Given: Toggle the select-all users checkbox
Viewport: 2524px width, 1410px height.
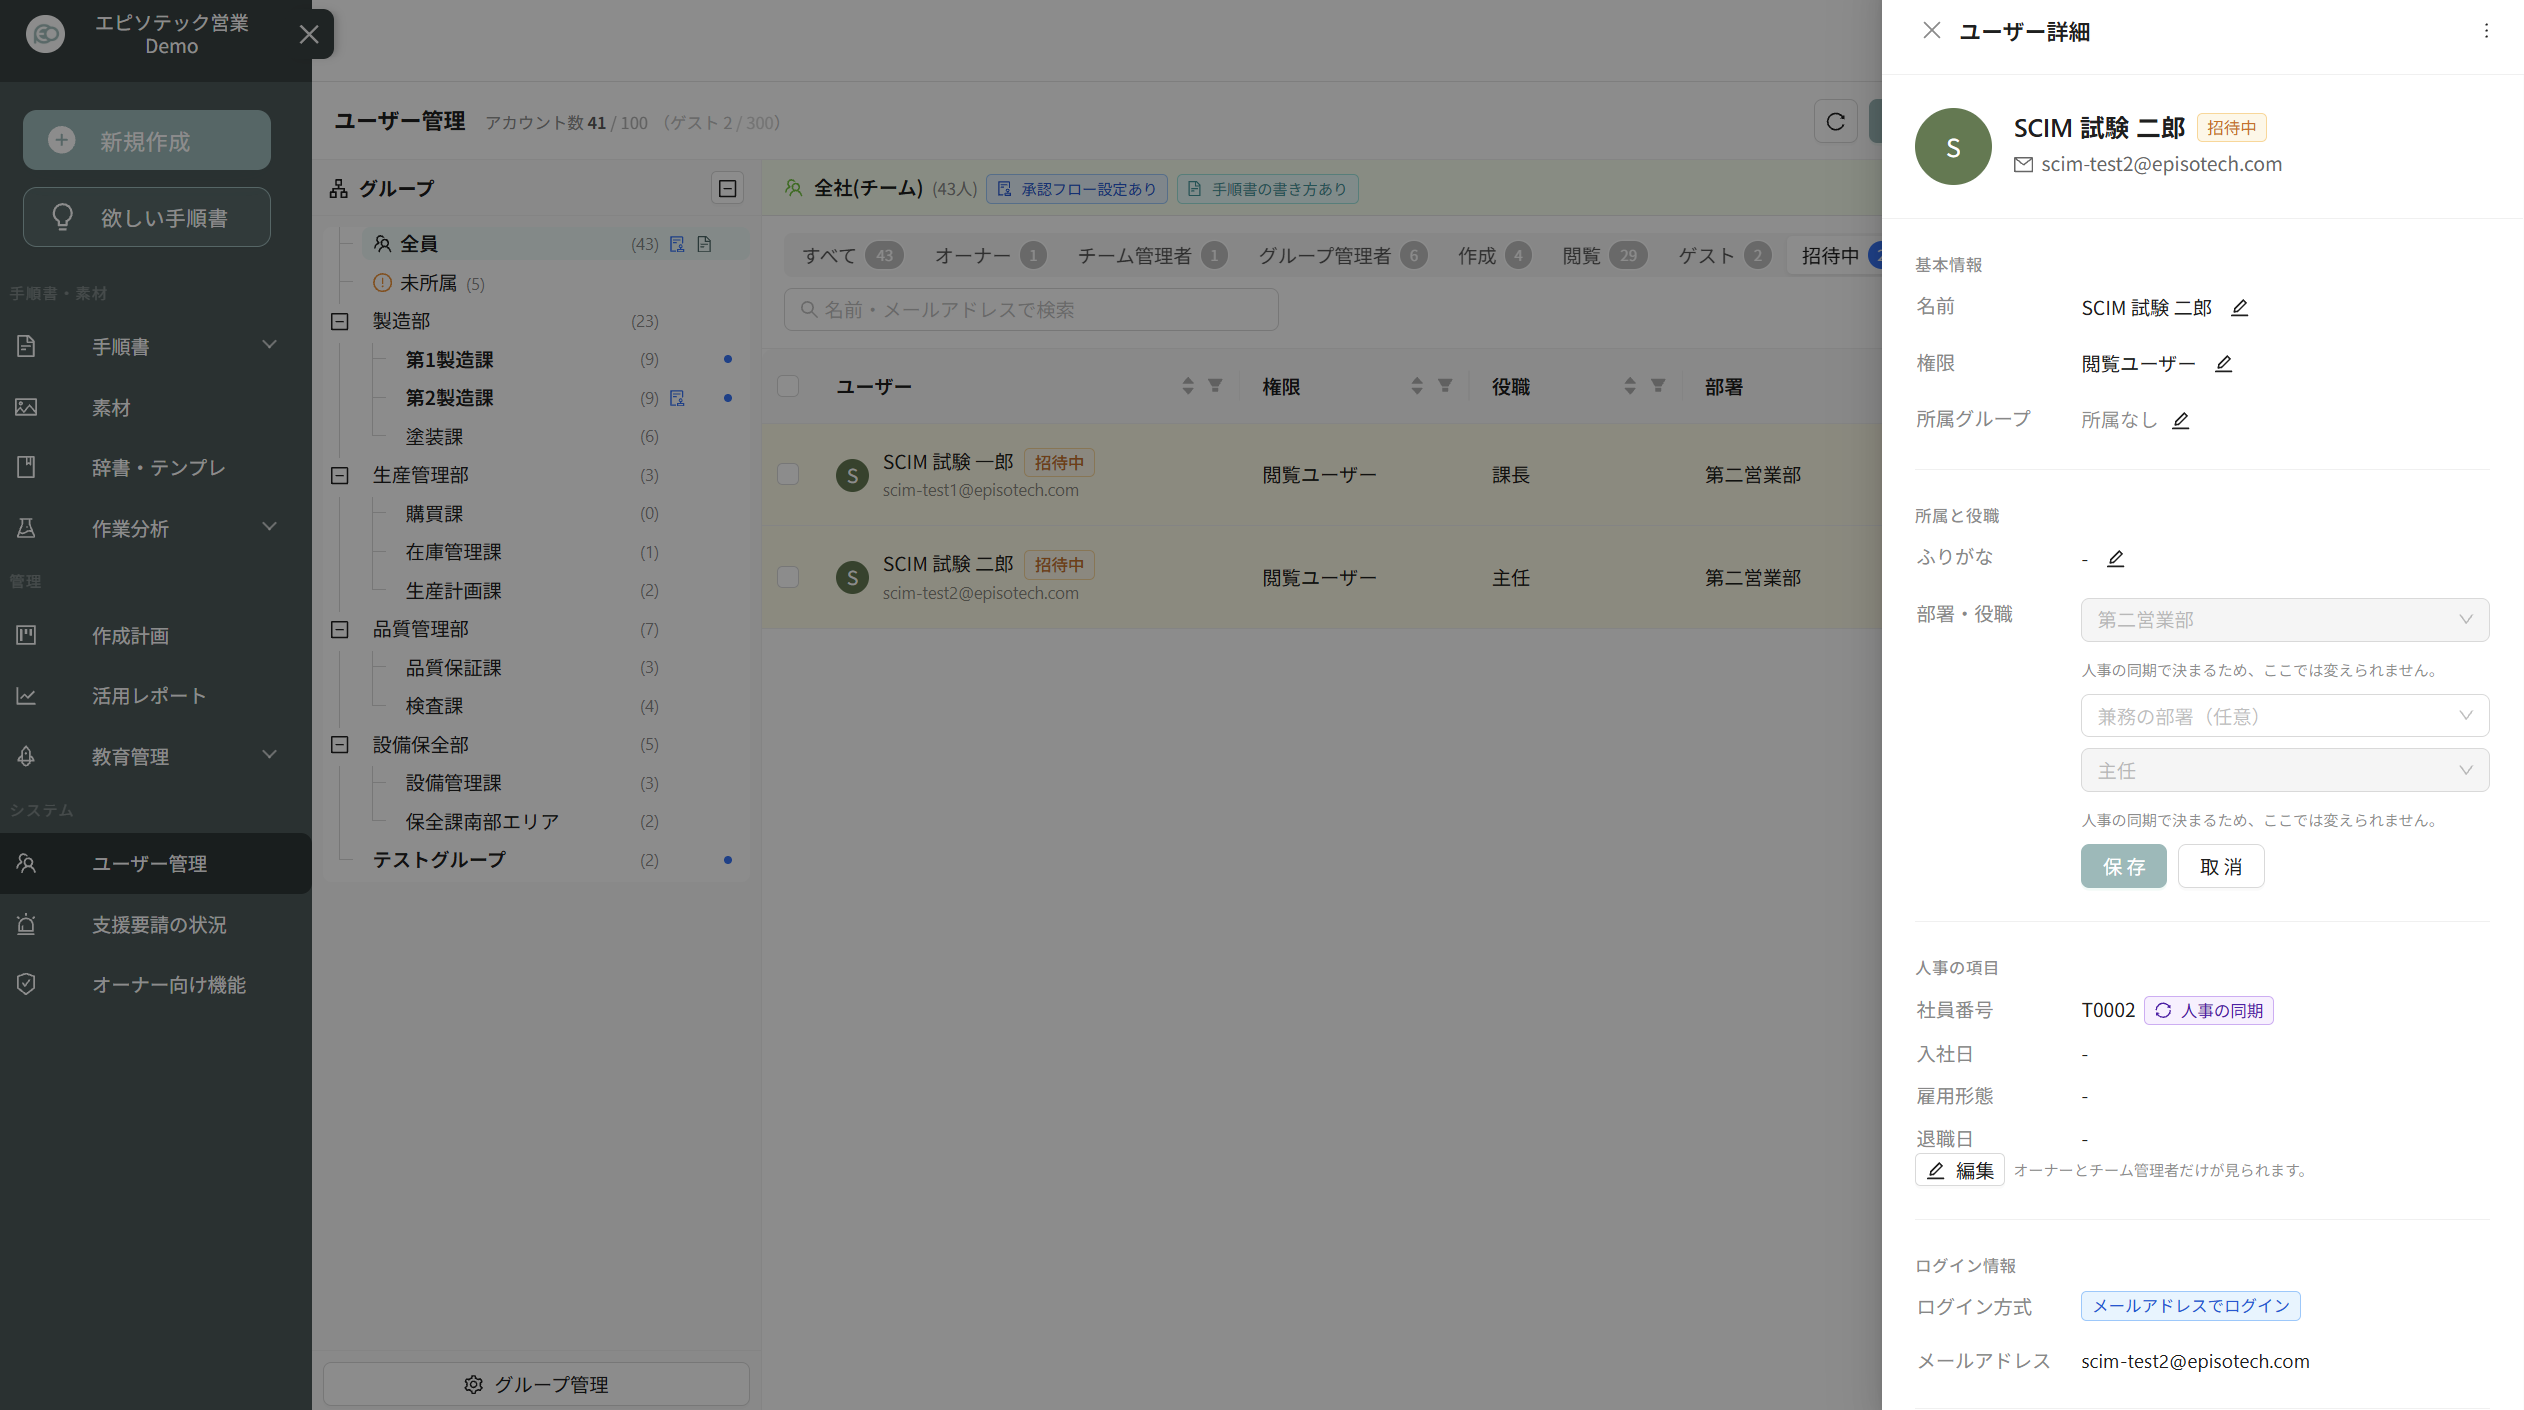Looking at the screenshot, I should pyautogui.click(x=788, y=386).
